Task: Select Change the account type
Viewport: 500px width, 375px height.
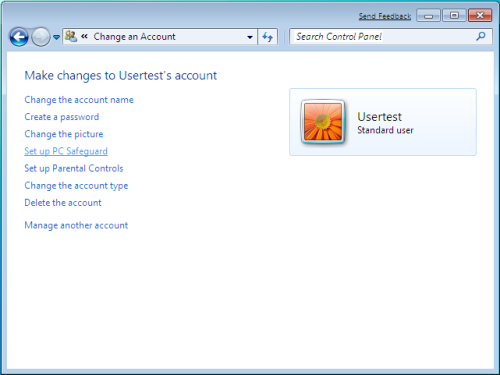Action: (x=76, y=186)
